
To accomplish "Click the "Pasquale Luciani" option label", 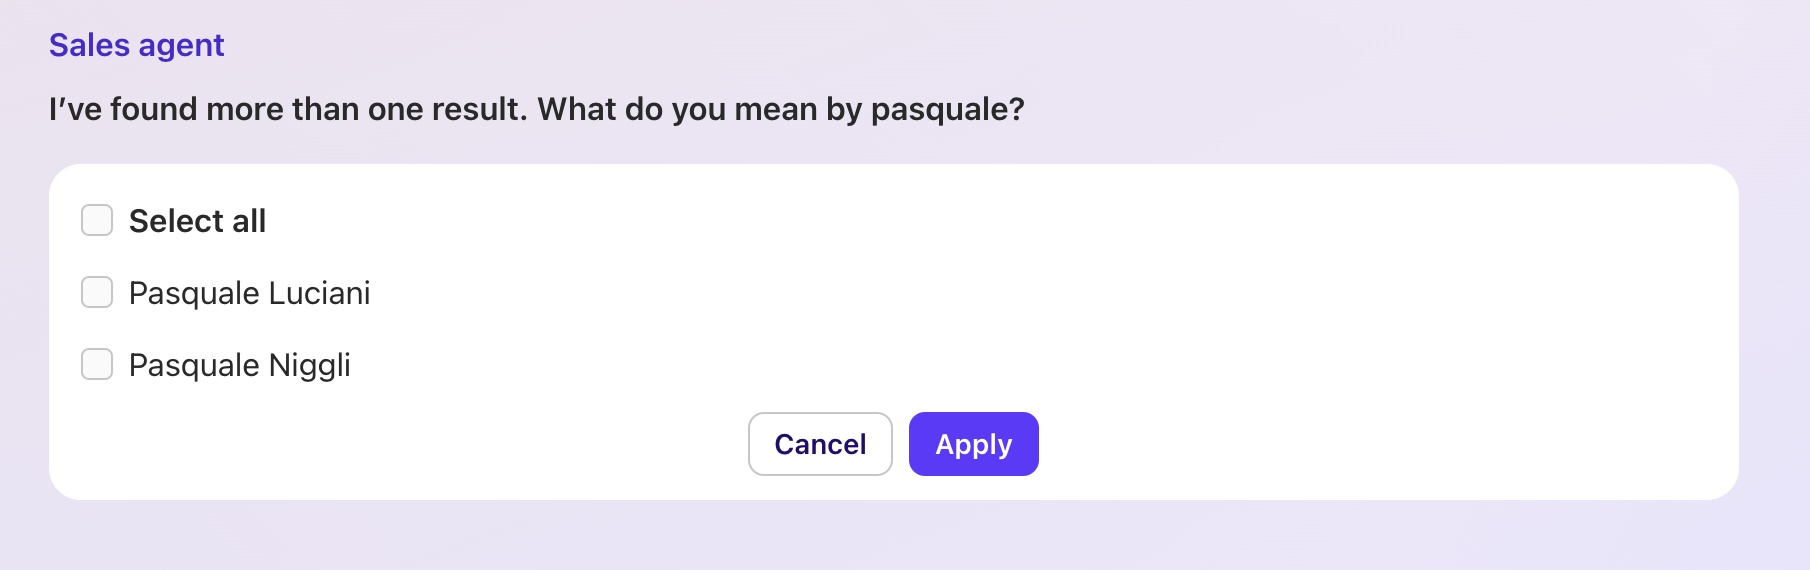I will point(249,293).
